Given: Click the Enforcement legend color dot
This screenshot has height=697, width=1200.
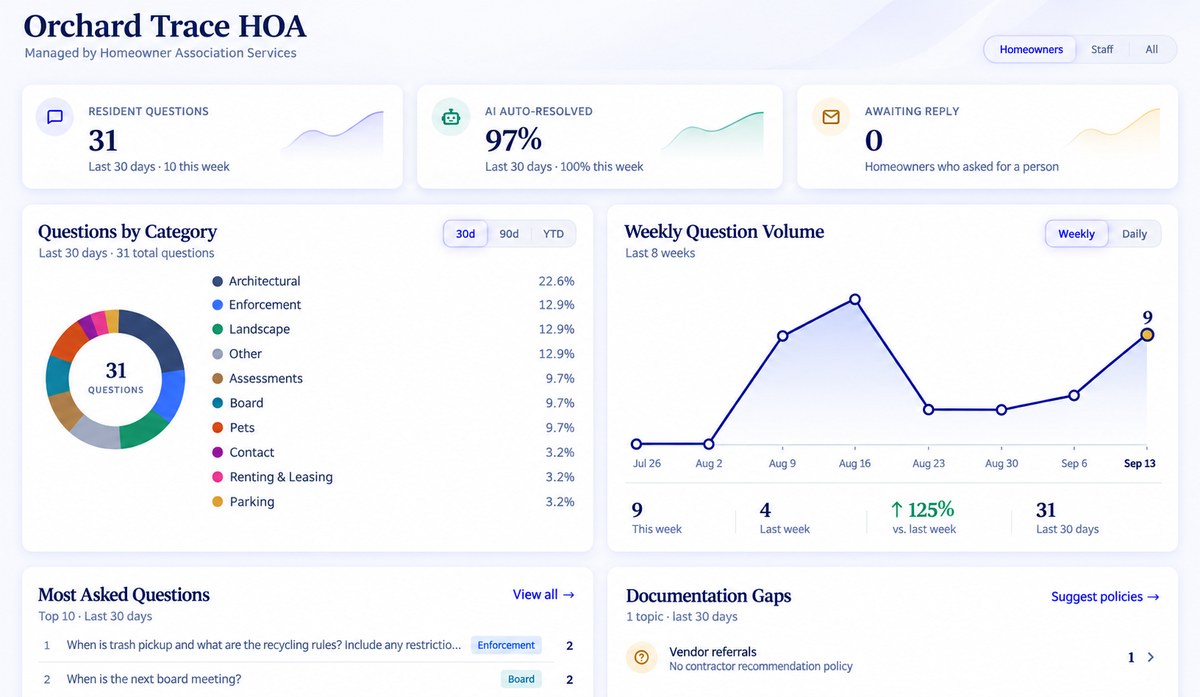Looking at the screenshot, I should click(x=217, y=305).
